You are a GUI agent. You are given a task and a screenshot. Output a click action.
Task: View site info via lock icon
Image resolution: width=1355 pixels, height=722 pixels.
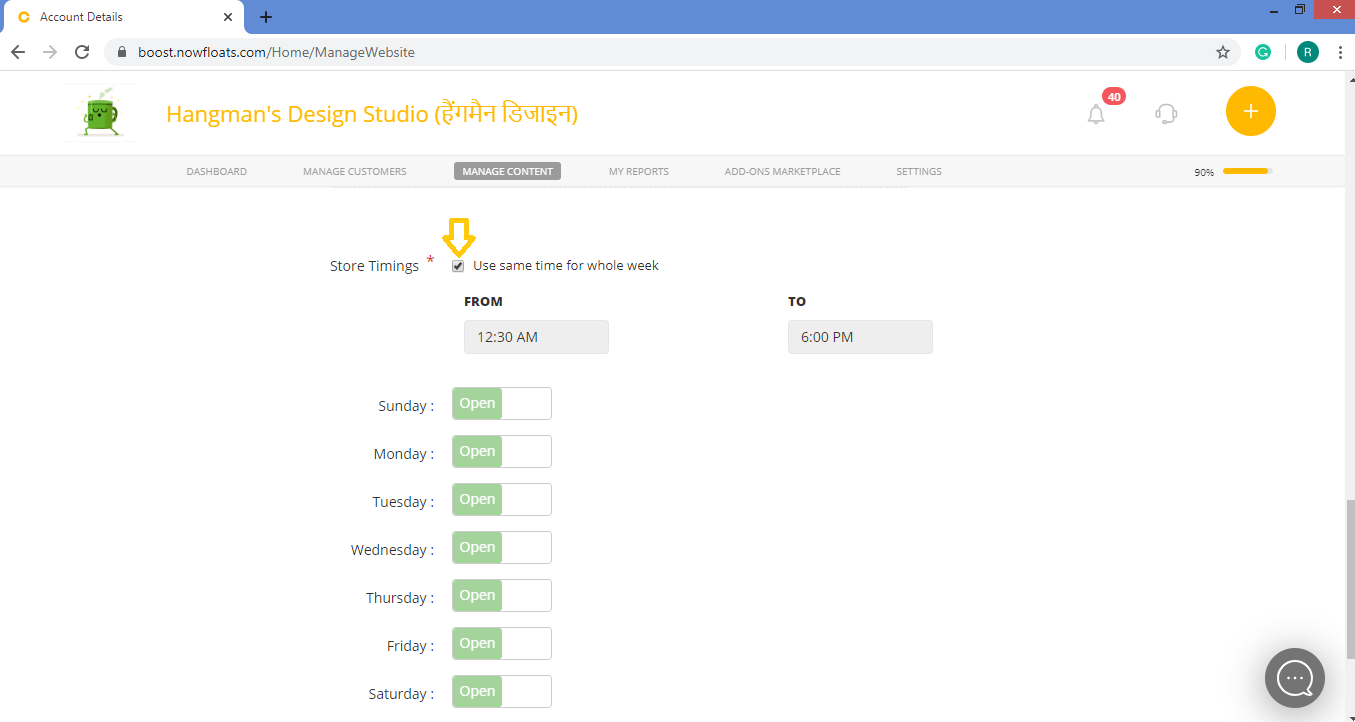(x=123, y=52)
